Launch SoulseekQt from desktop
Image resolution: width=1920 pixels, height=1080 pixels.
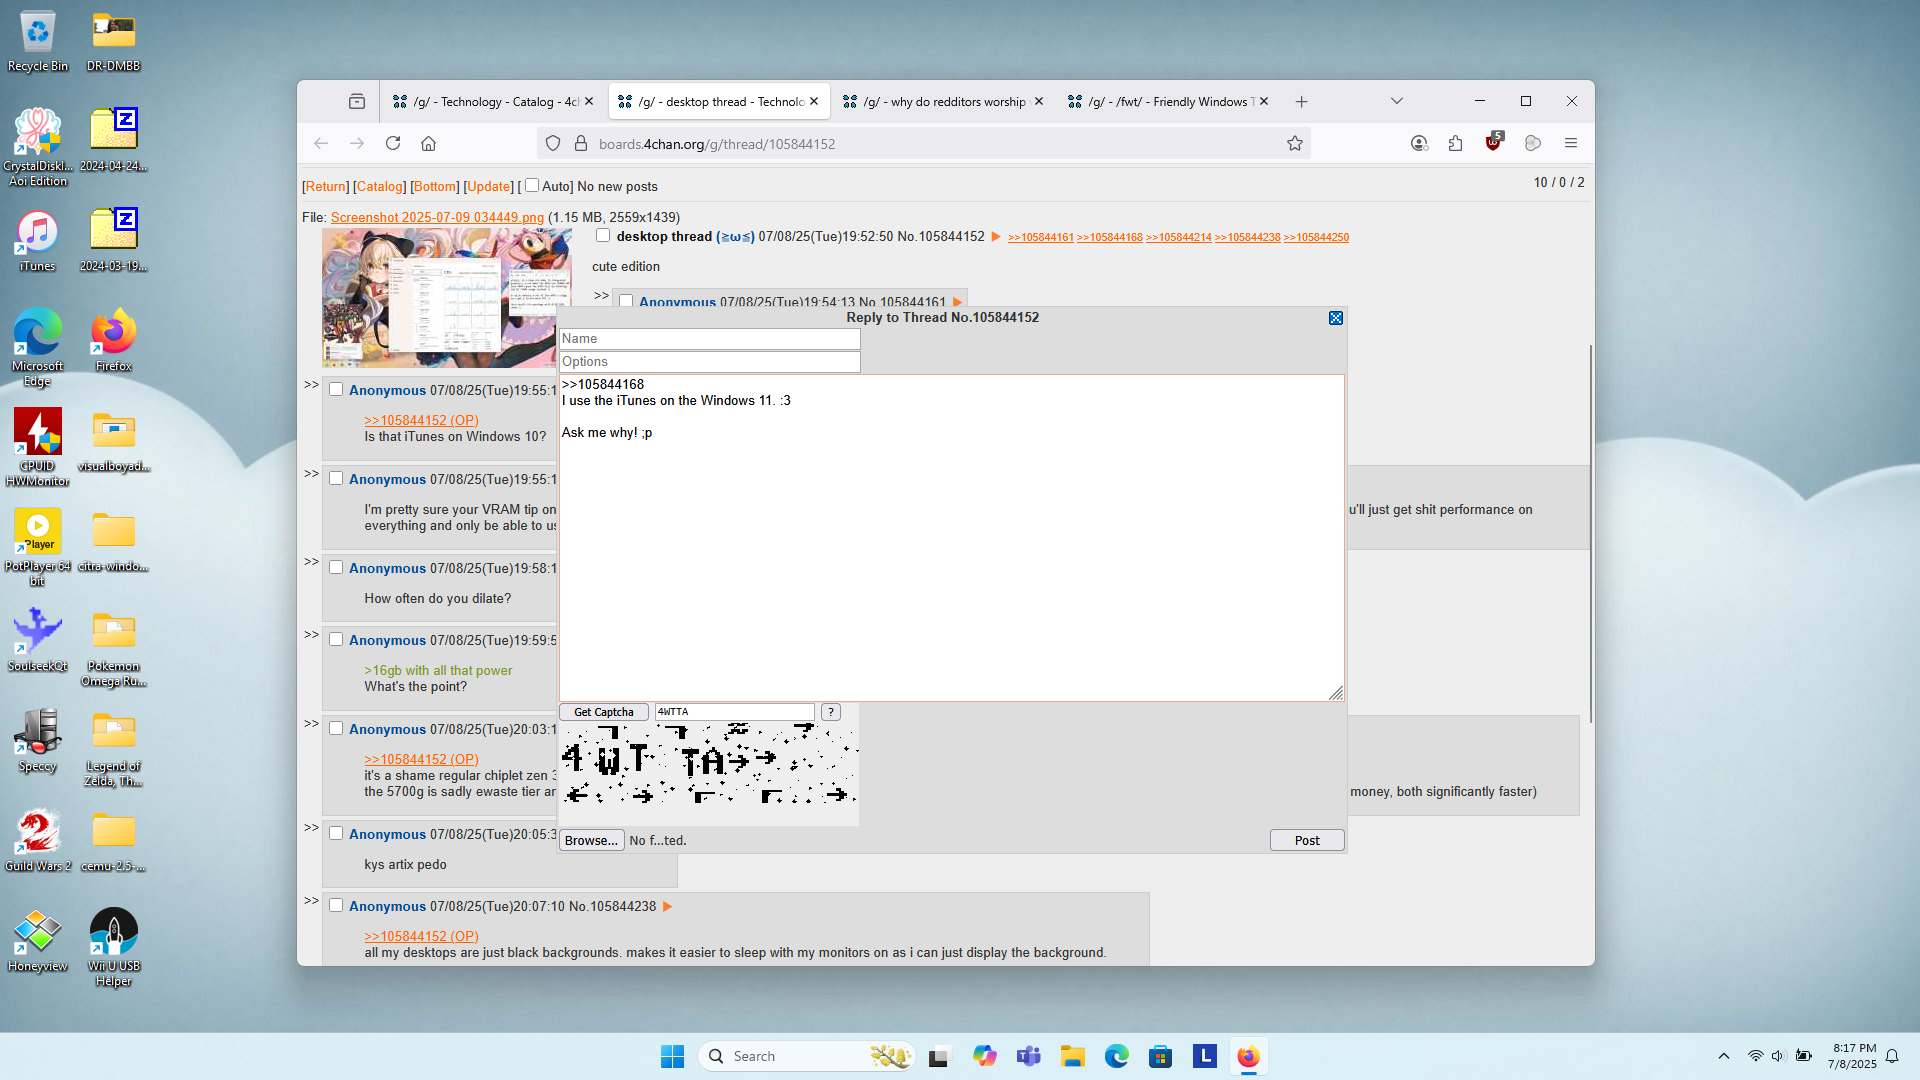pos(38,641)
